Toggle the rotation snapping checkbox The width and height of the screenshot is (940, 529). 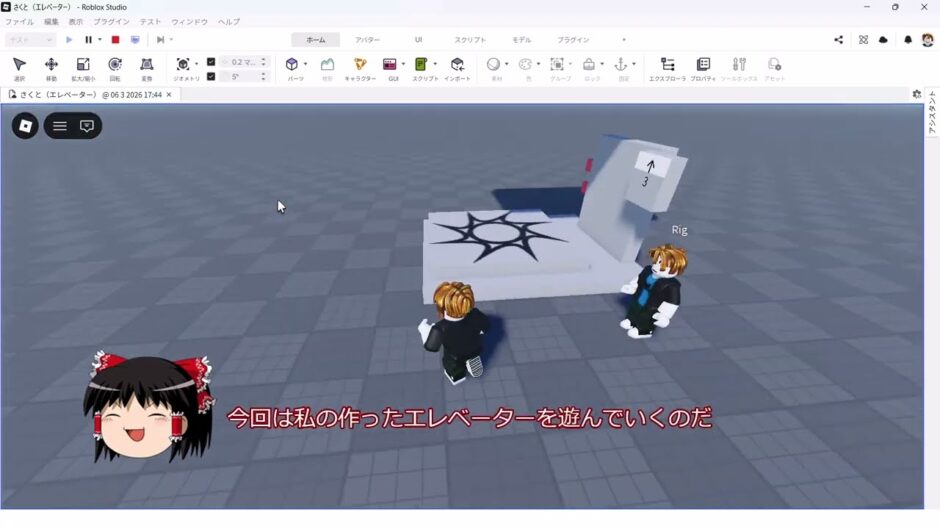click(211, 76)
